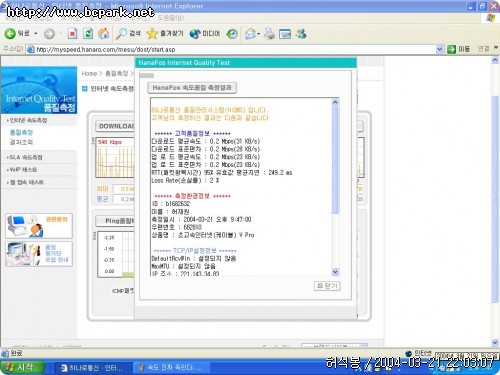This screenshot has width=500, height=375.
Task: Click the Loss Rate result line
Action: click(185, 180)
